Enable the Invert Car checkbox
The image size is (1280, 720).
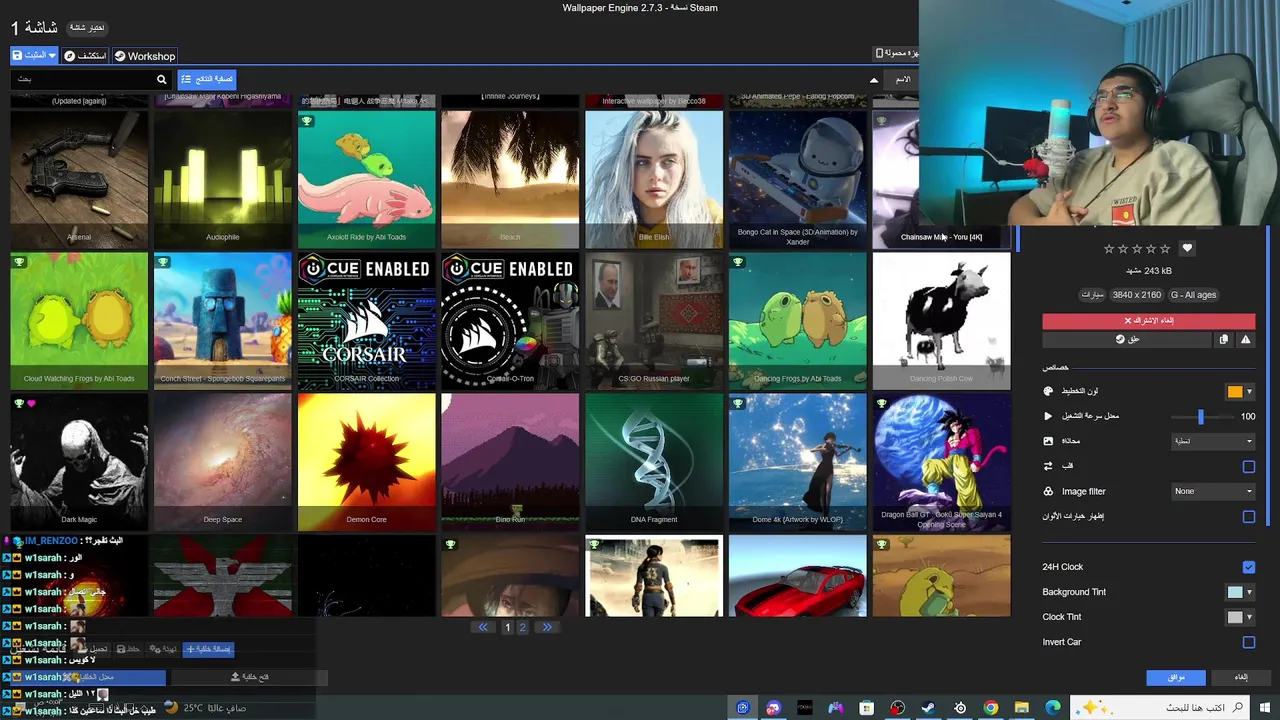(x=1248, y=642)
